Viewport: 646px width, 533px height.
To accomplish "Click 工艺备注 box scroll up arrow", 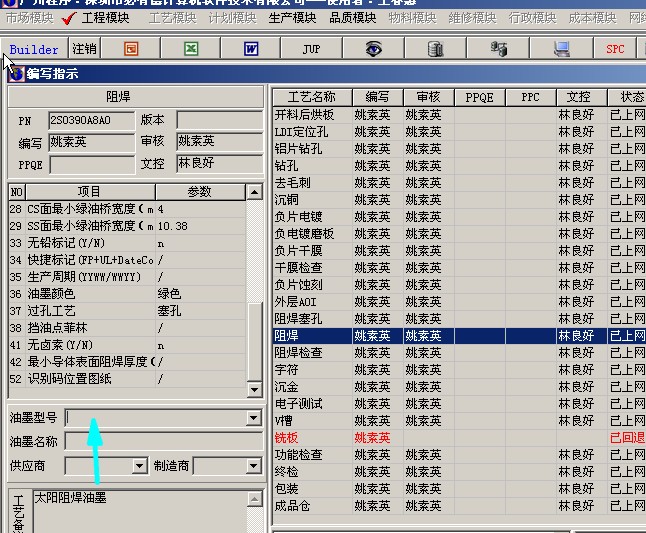I will (255, 499).
